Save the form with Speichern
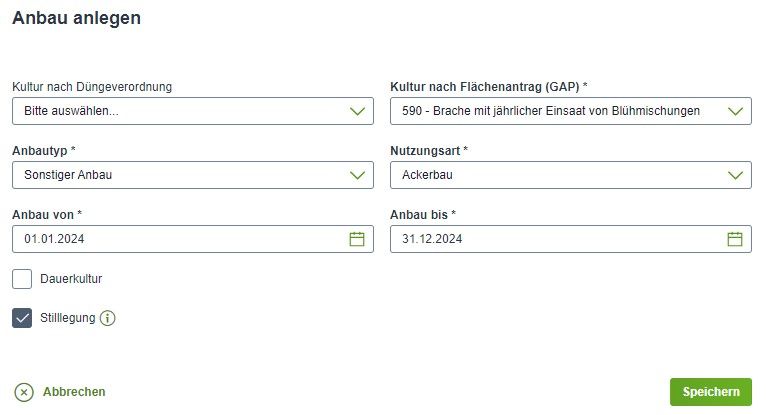This screenshot has height=415, width=766. click(x=711, y=392)
